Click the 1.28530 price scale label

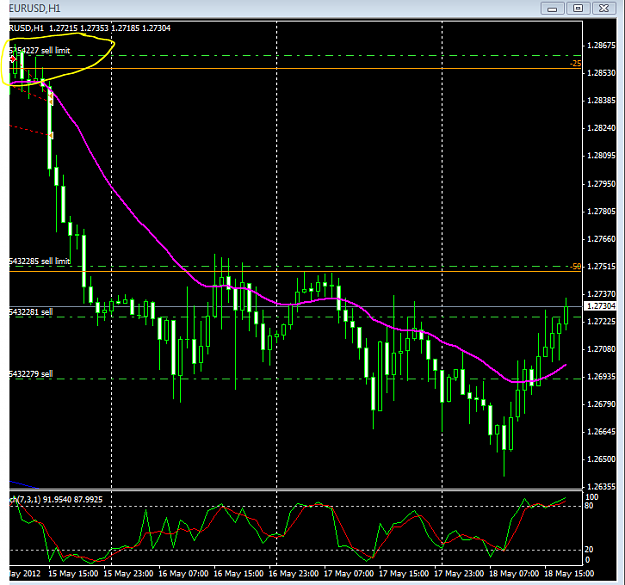(601, 73)
